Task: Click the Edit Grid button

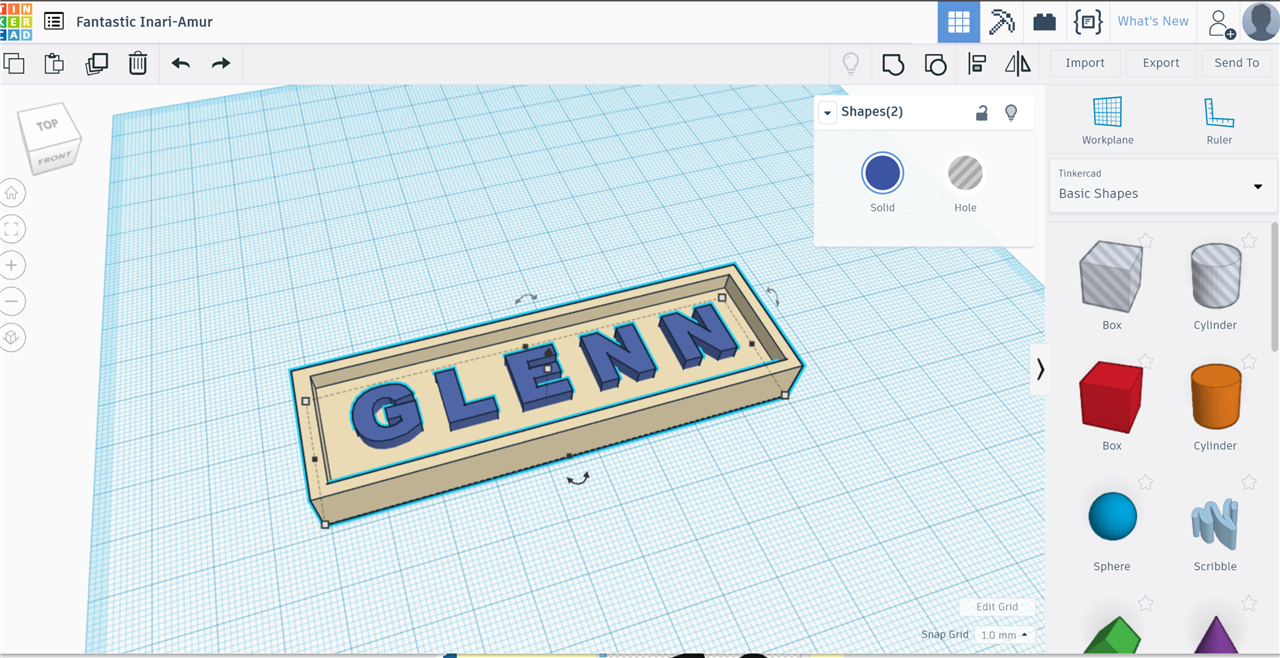Action: click(x=997, y=607)
